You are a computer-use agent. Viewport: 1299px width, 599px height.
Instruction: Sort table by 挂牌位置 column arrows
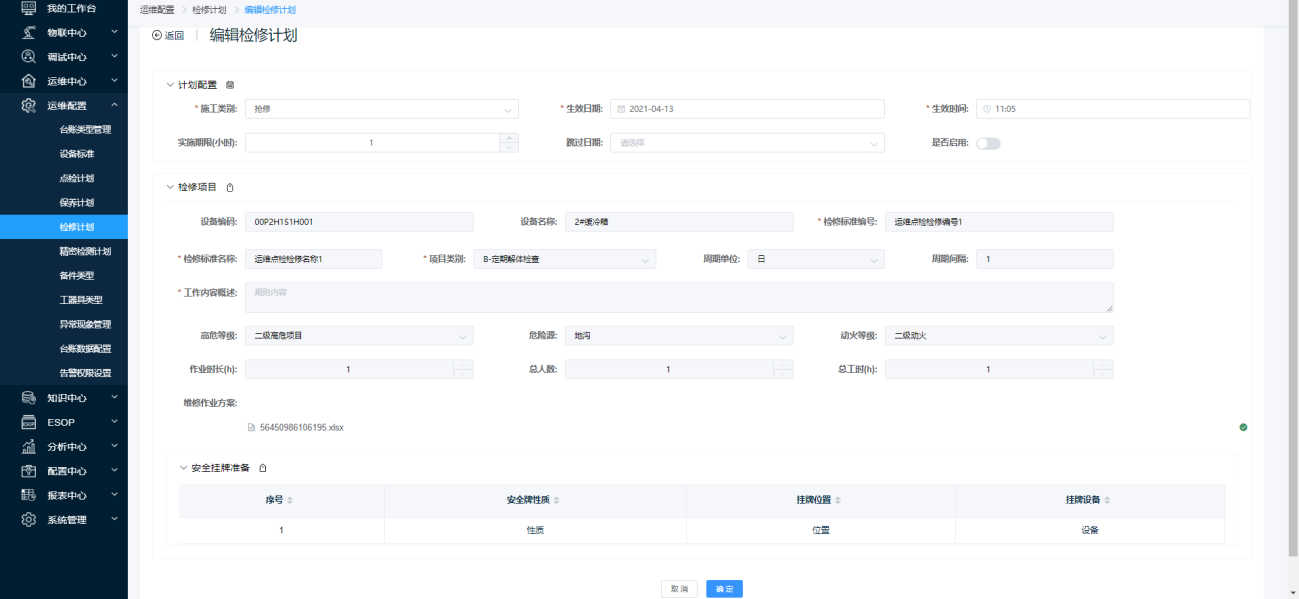coord(838,500)
